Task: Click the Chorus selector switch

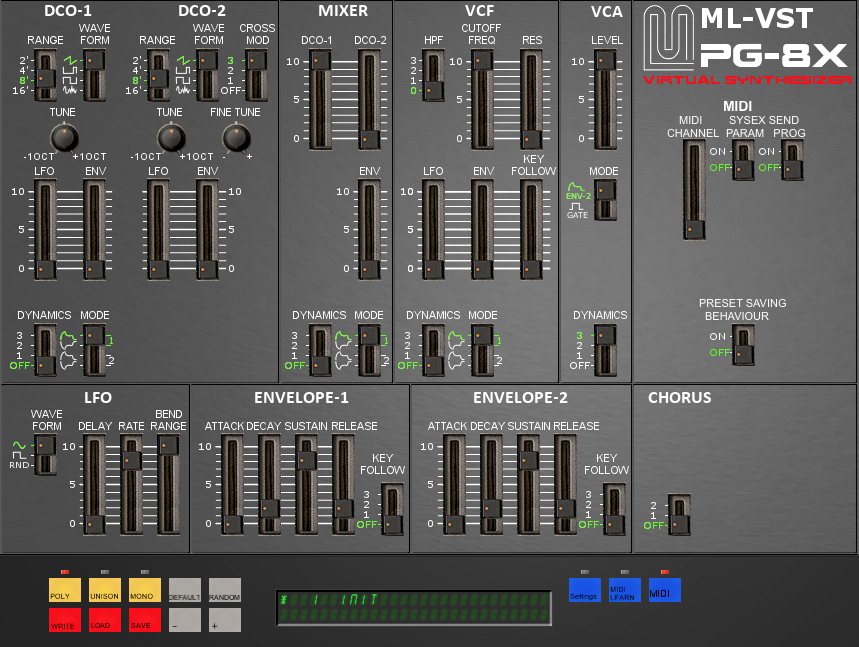Action: coord(679,515)
